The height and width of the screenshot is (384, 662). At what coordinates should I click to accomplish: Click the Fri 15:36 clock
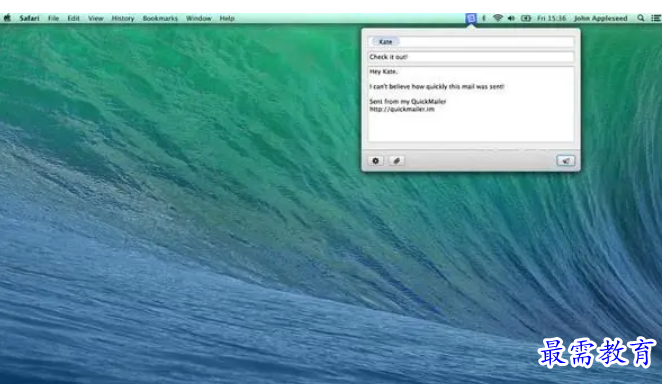(x=551, y=18)
